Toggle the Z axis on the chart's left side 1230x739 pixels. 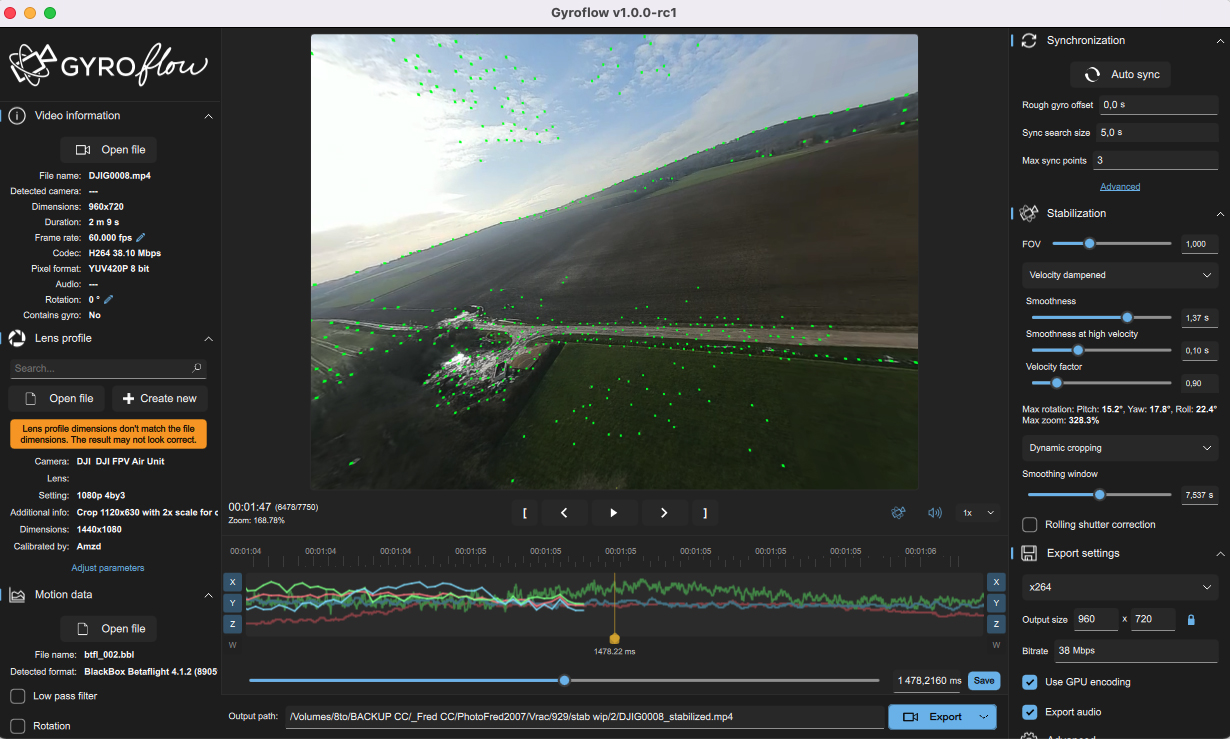click(232, 624)
